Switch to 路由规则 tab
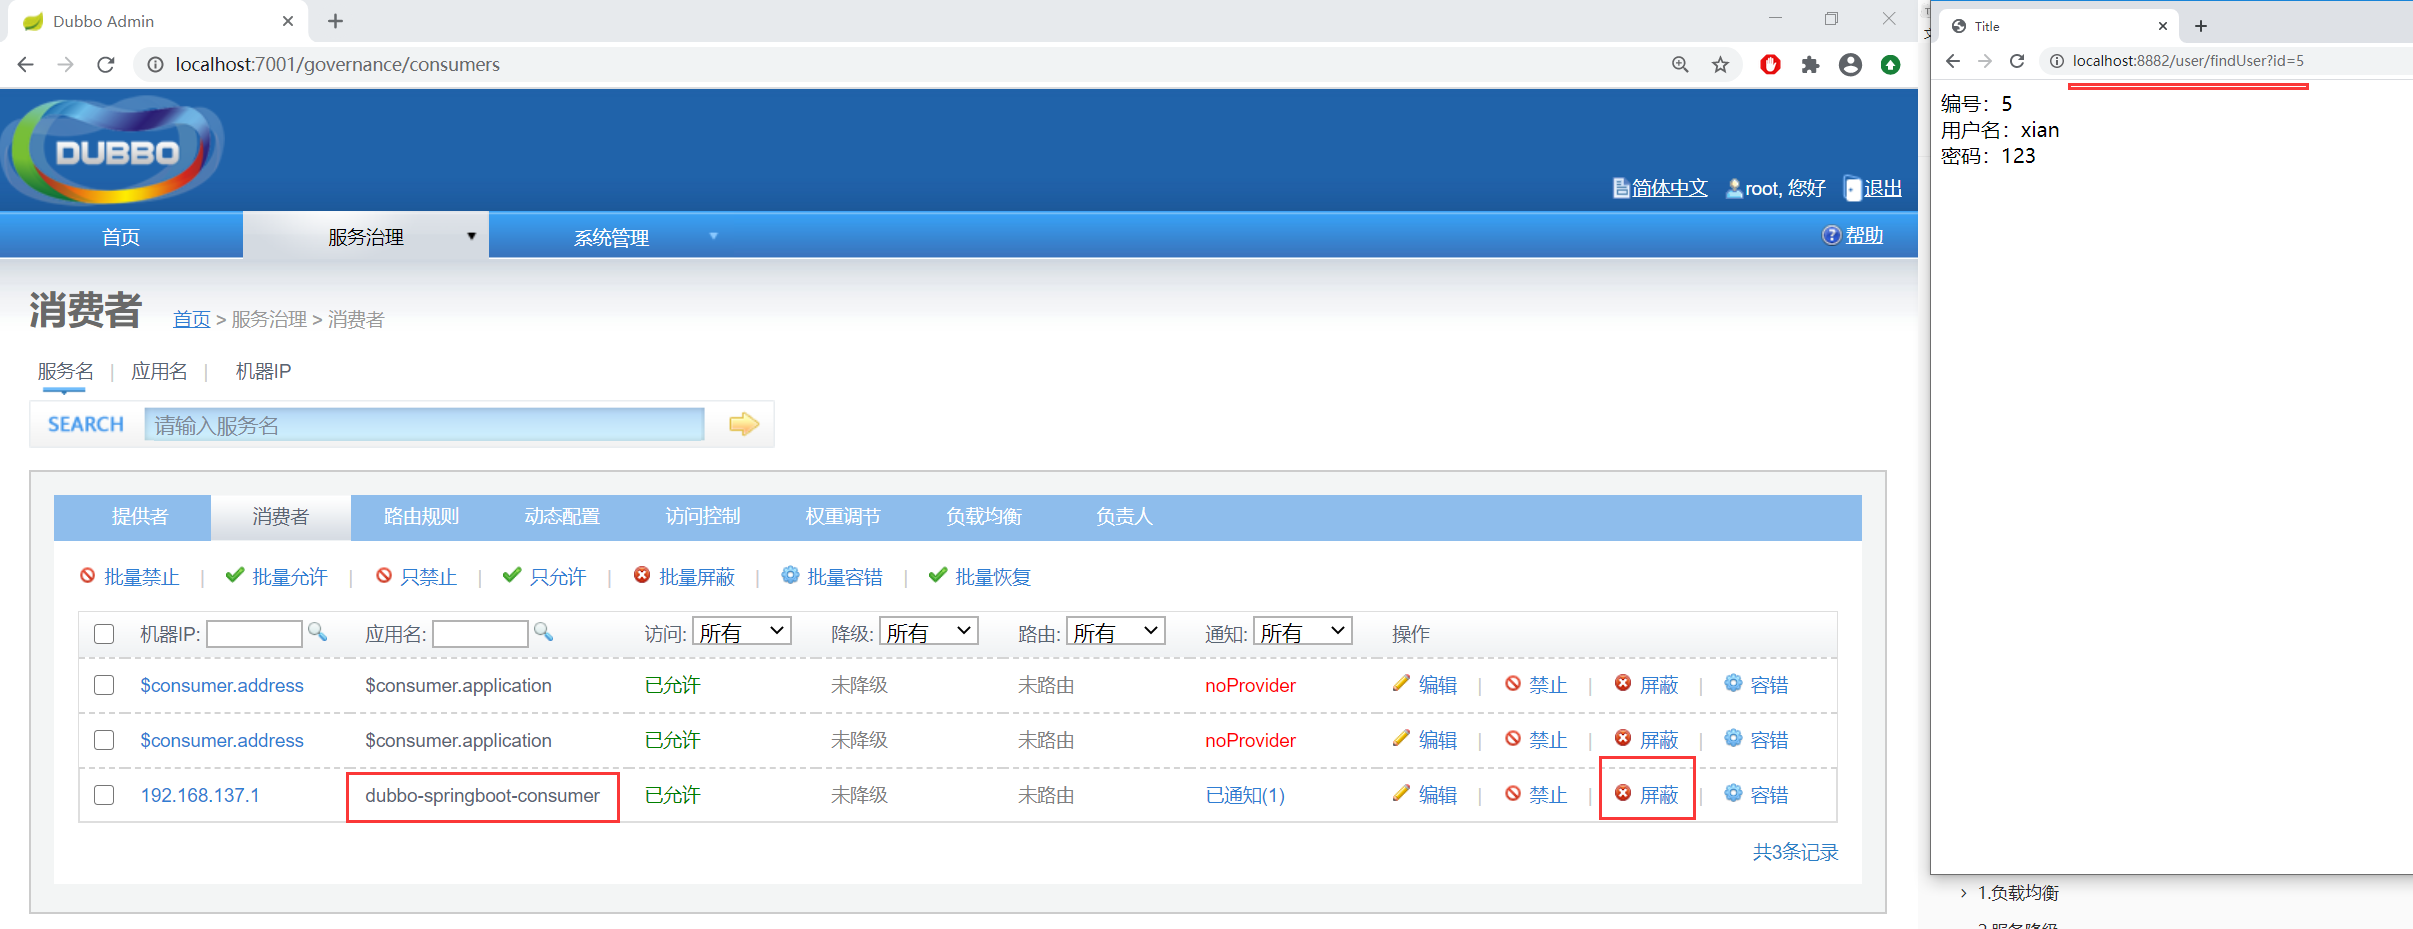This screenshot has width=2413, height=929. [x=421, y=517]
